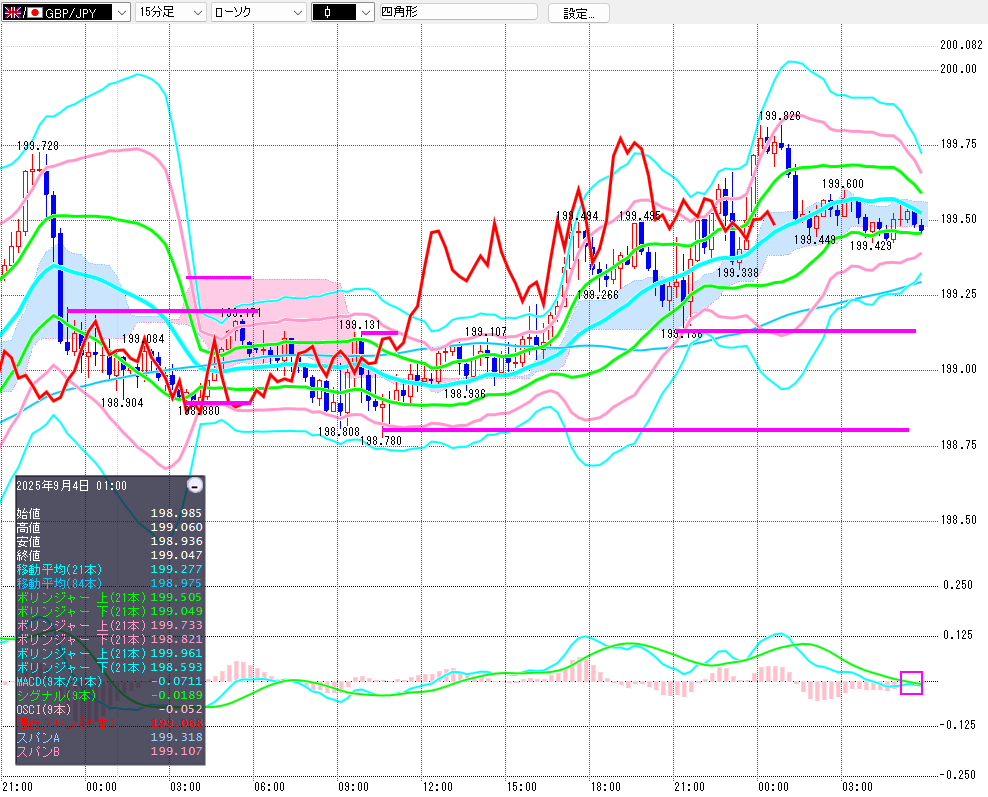Click the 12:00 time axis label

(438, 787)
